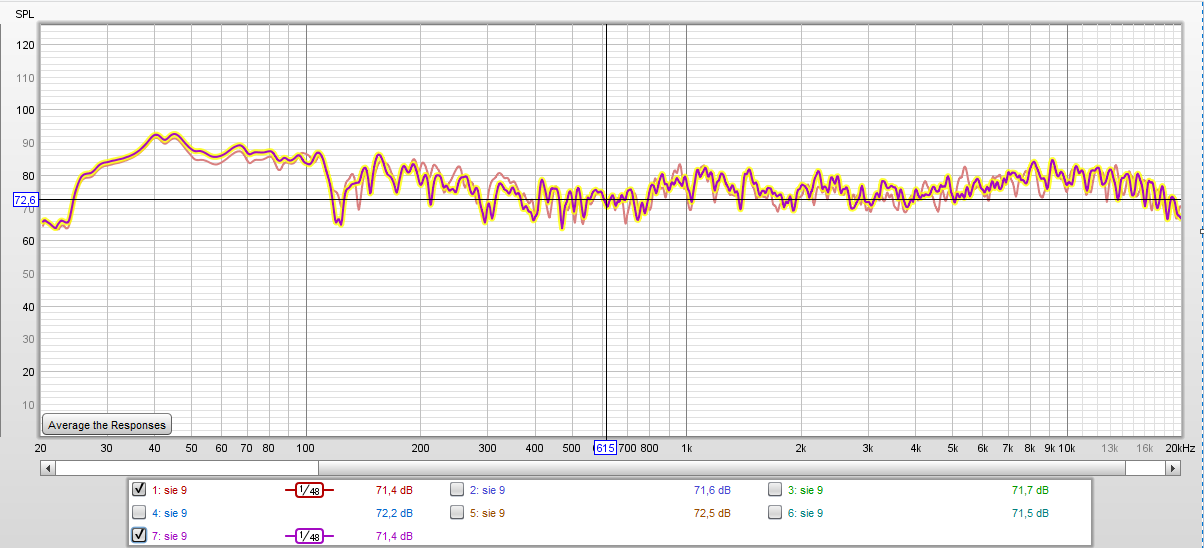Click the "7: sie 9" legend label
1204x548 pixels.
point(169,536)
